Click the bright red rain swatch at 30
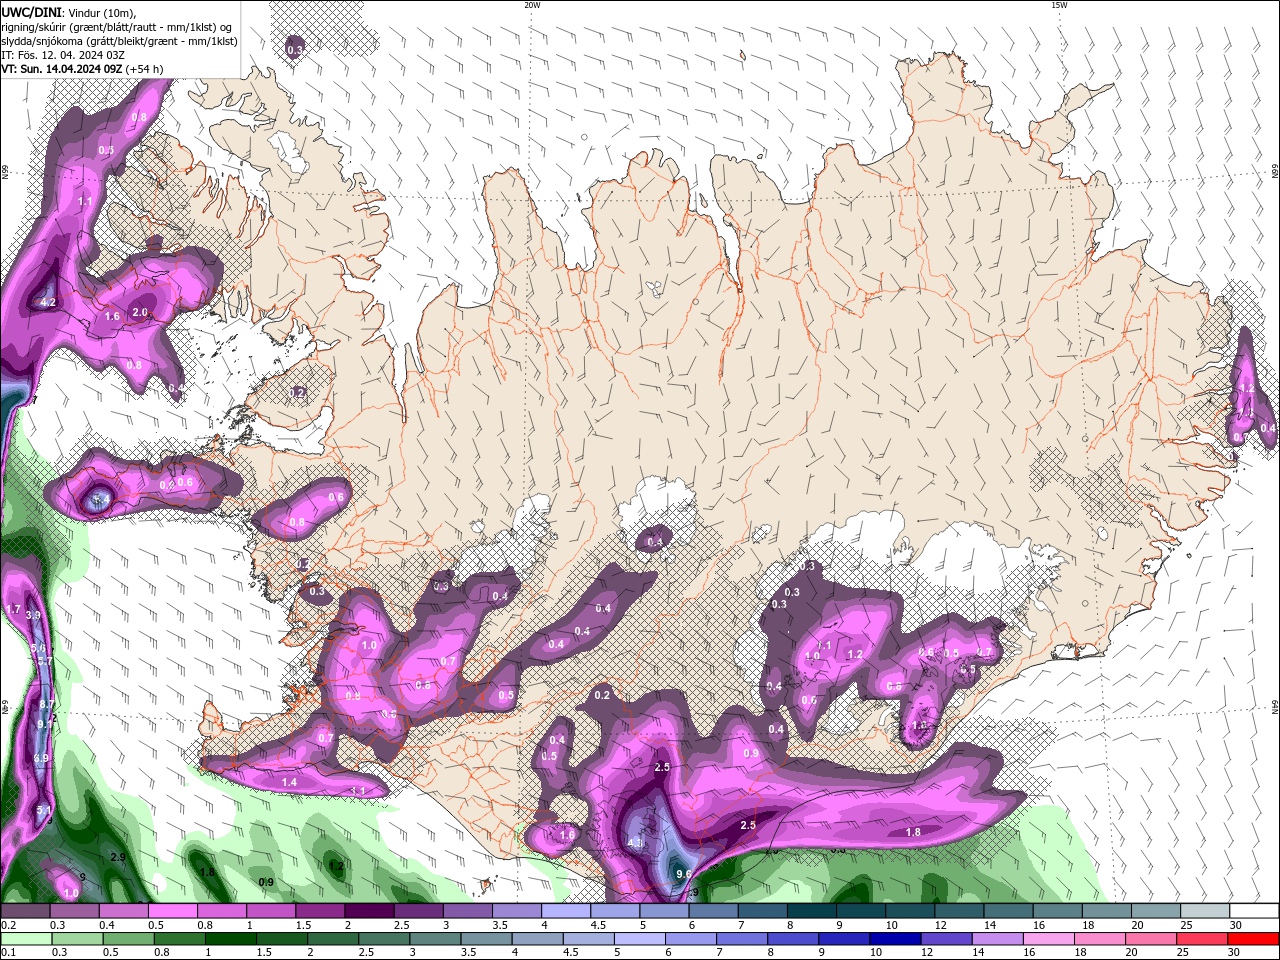This screenshot has width=1280, height=960. 1253,939
